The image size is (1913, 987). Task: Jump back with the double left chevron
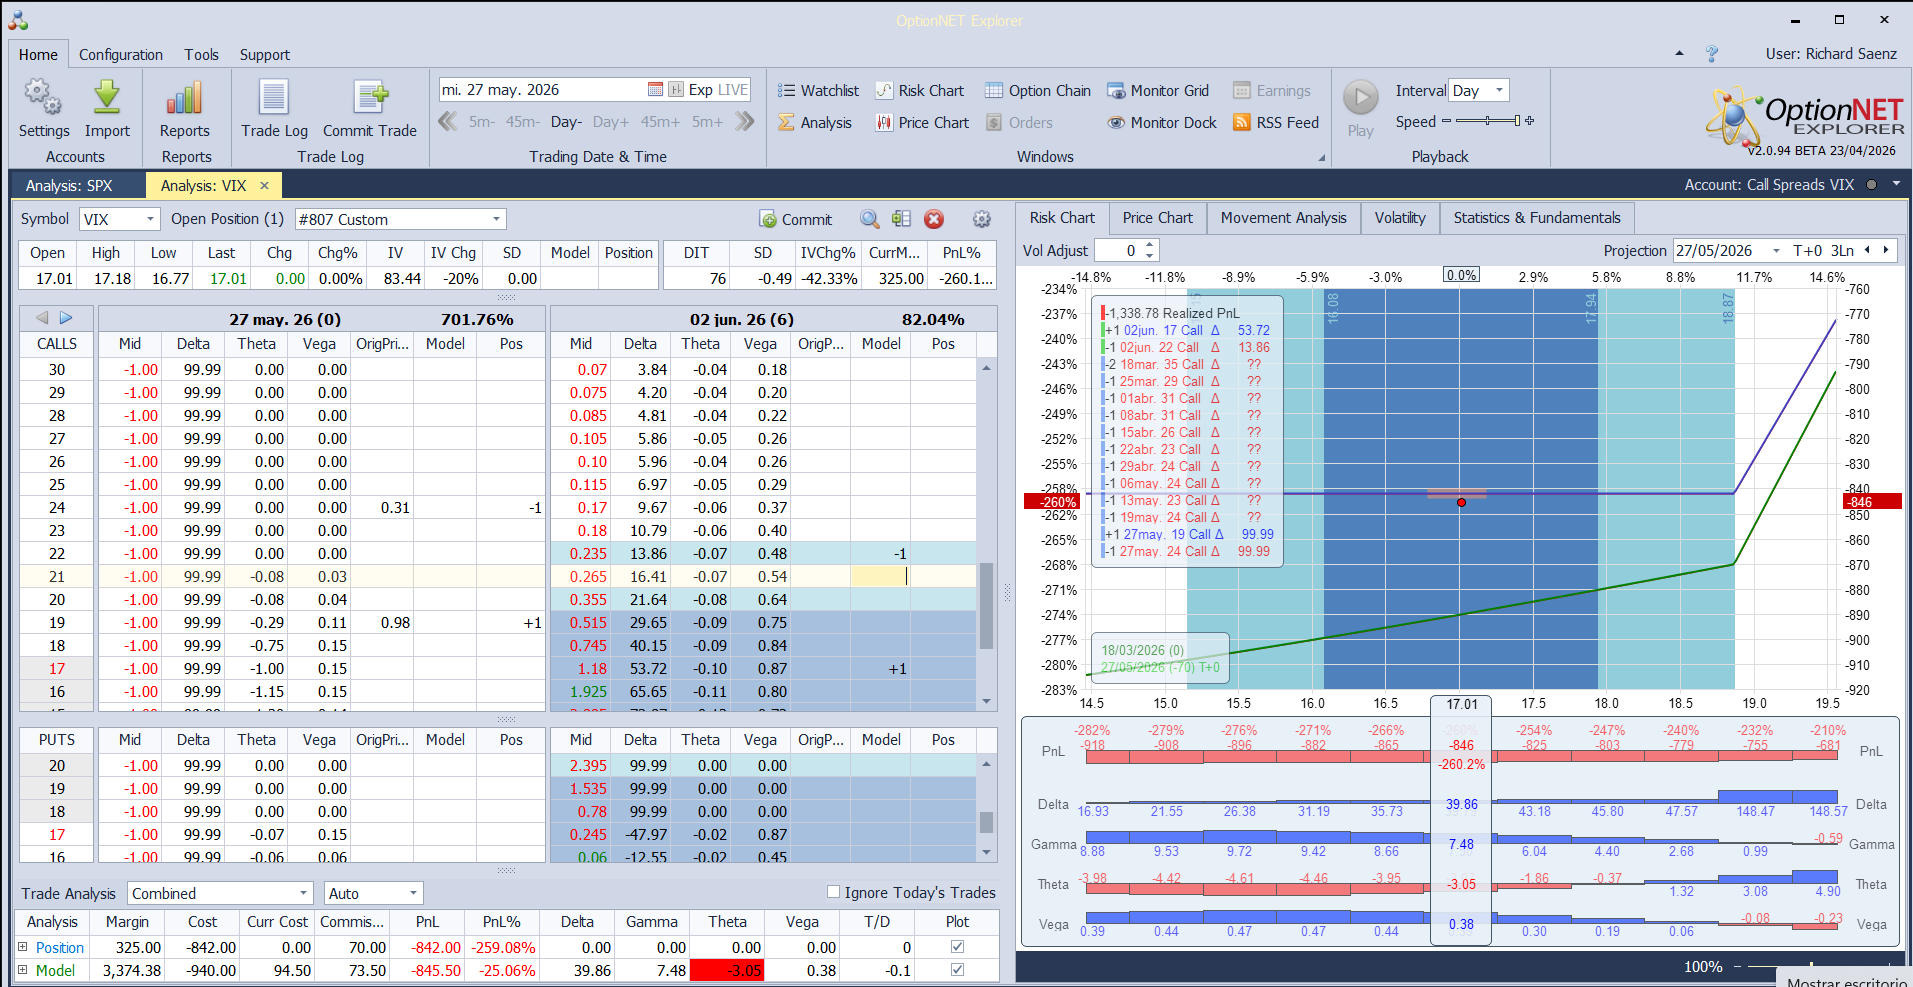[x=448, y=122]
